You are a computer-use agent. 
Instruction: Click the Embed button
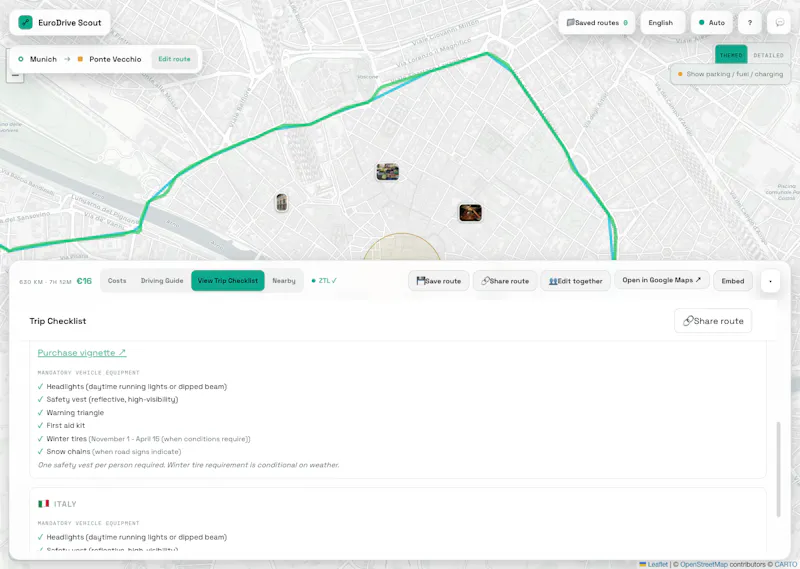pos(733,281)
